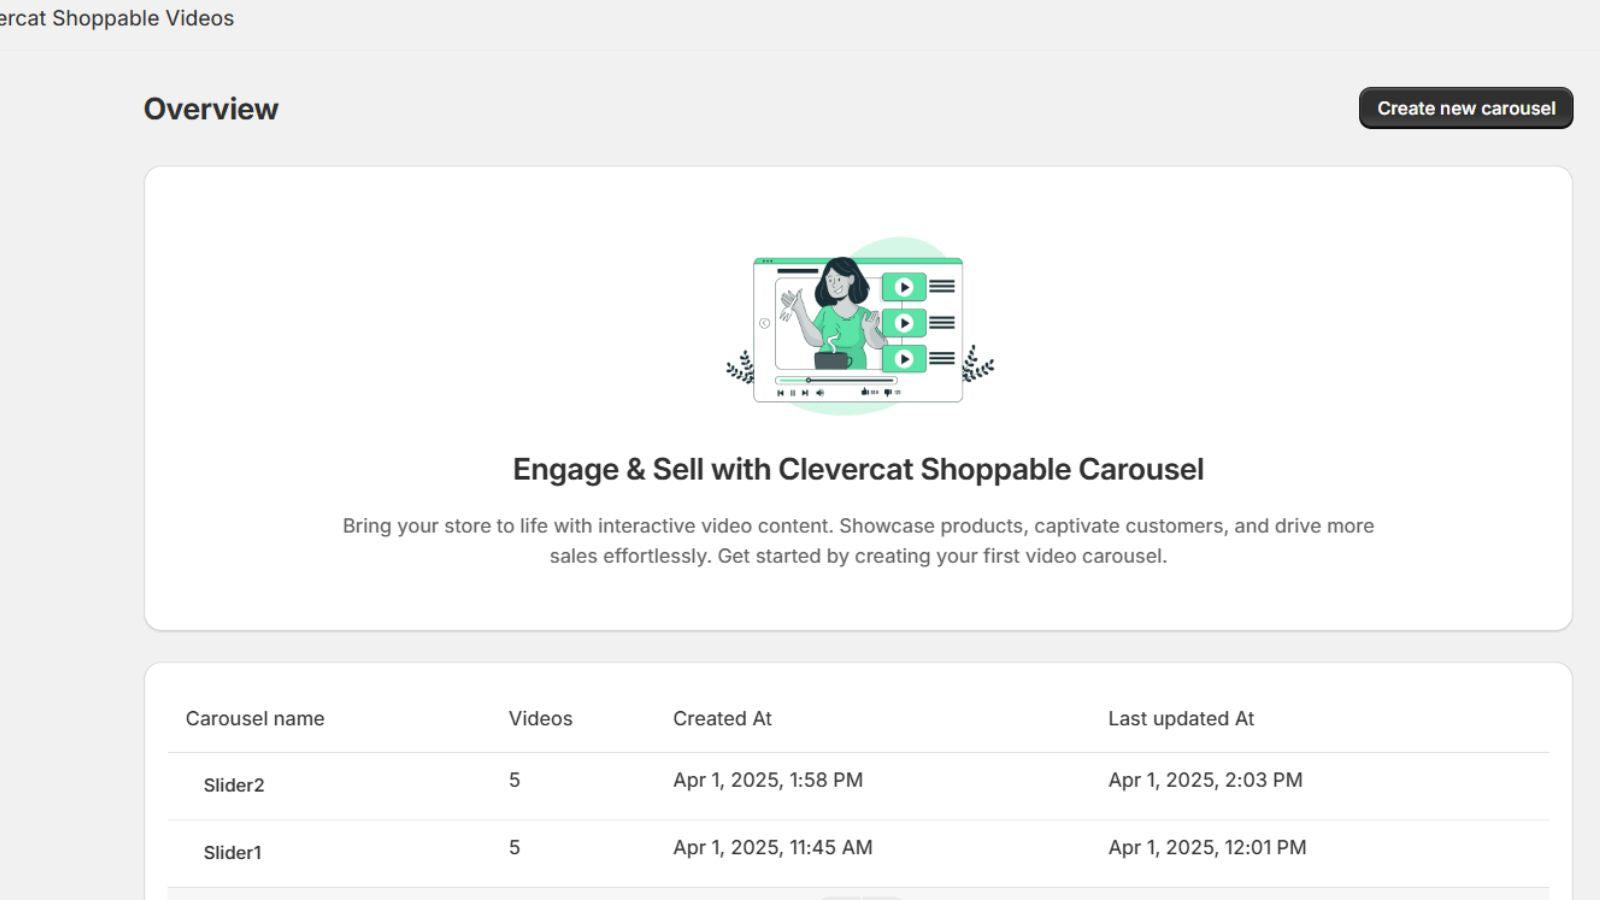Screen dimensions: 1600x900
Task: Click the volume speaker icon in the illustration
Action: (820, 393)
